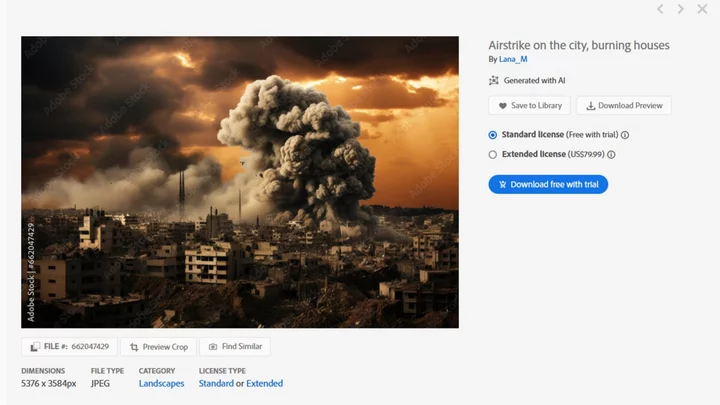Viewport: 720px width, 405px height.
Task: Open the Preview Crop tool
Action: coord(158,346)
